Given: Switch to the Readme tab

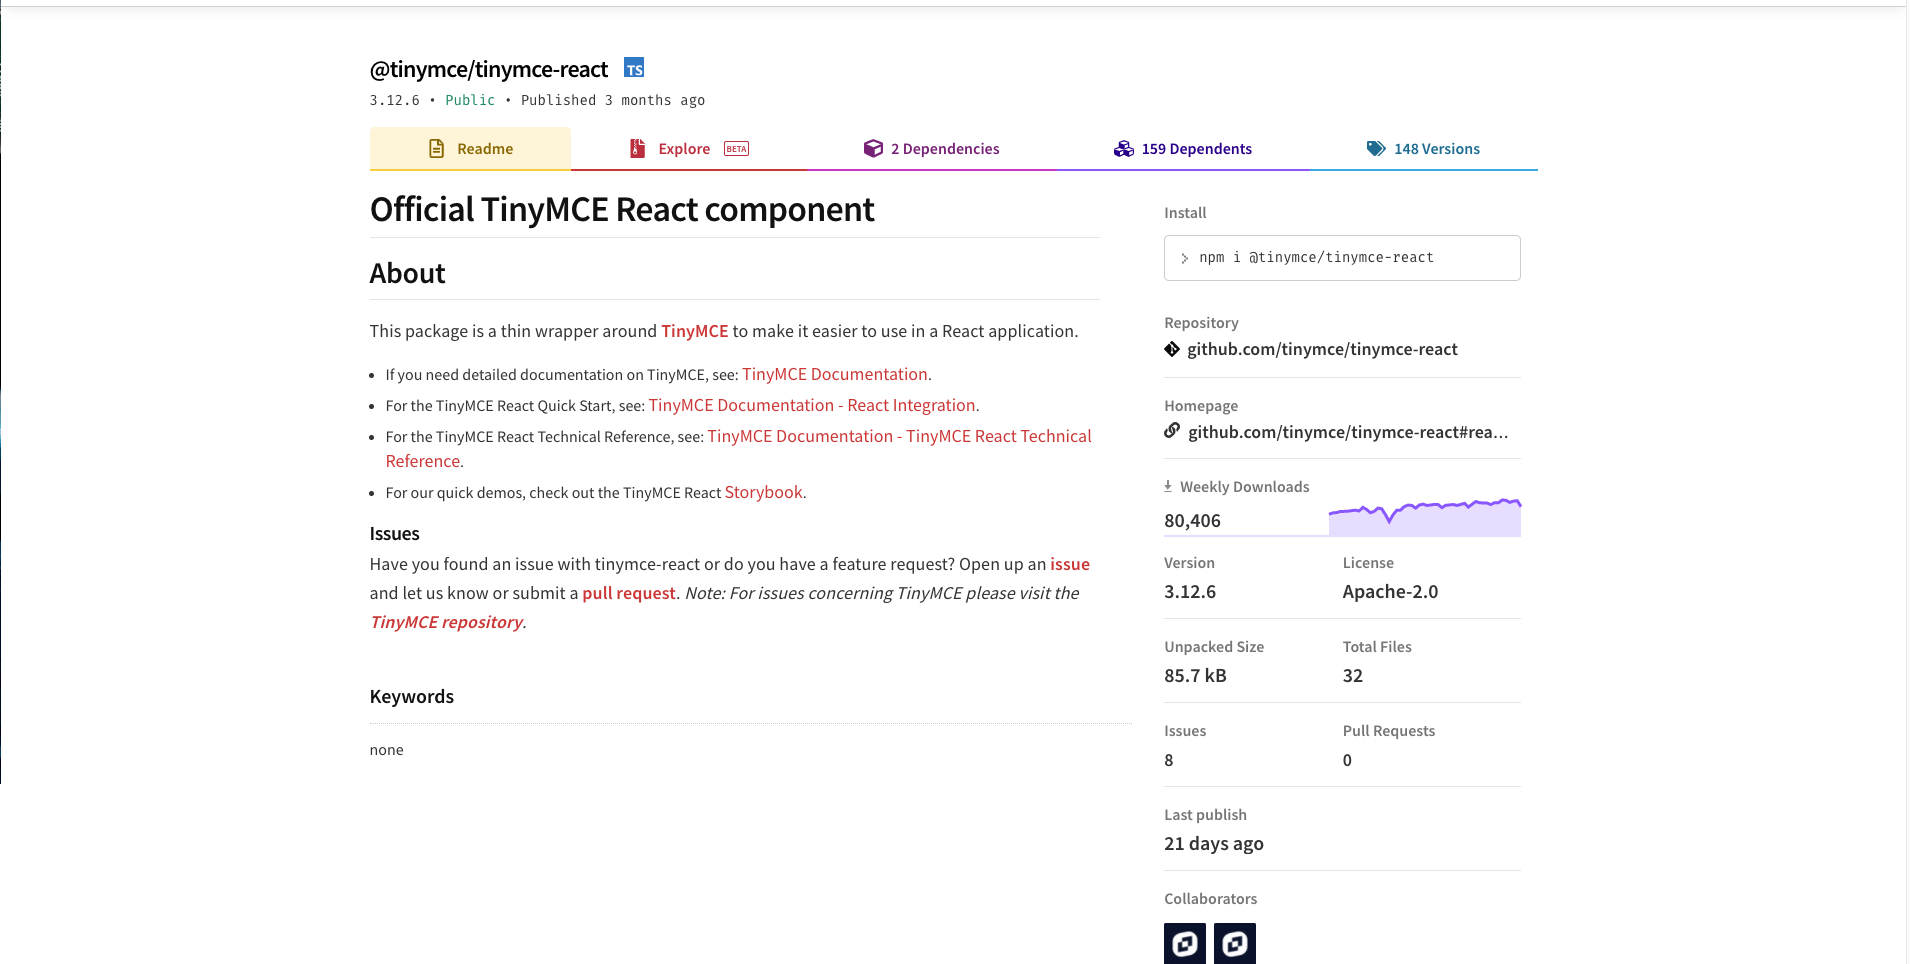Looking at the screenshot, I should tap(470, 149).
